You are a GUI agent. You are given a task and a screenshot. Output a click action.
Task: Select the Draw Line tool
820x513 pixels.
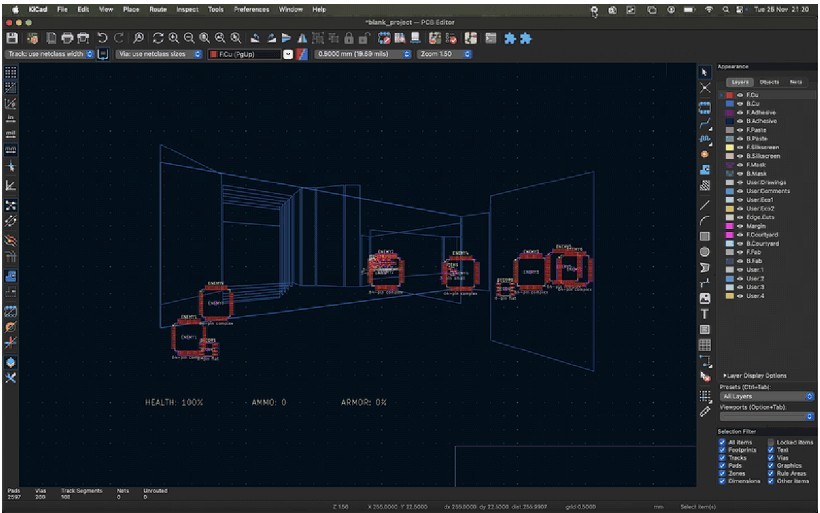click(705, 204)
